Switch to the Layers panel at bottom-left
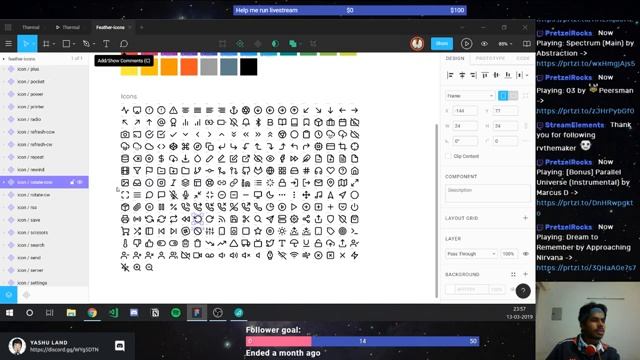The width and height of the screenshot is (640, 360). point(9,295)
